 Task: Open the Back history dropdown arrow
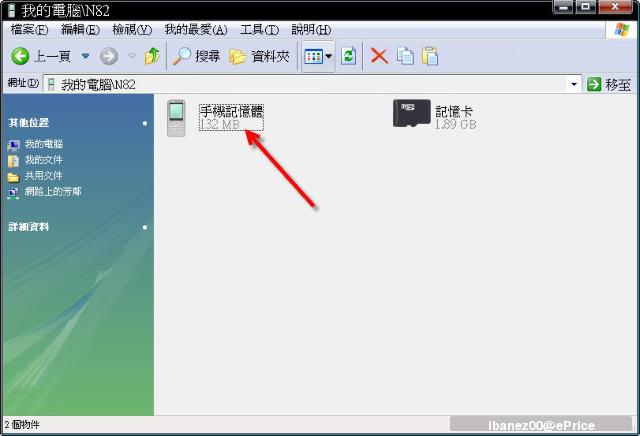(x=85, y=56)
